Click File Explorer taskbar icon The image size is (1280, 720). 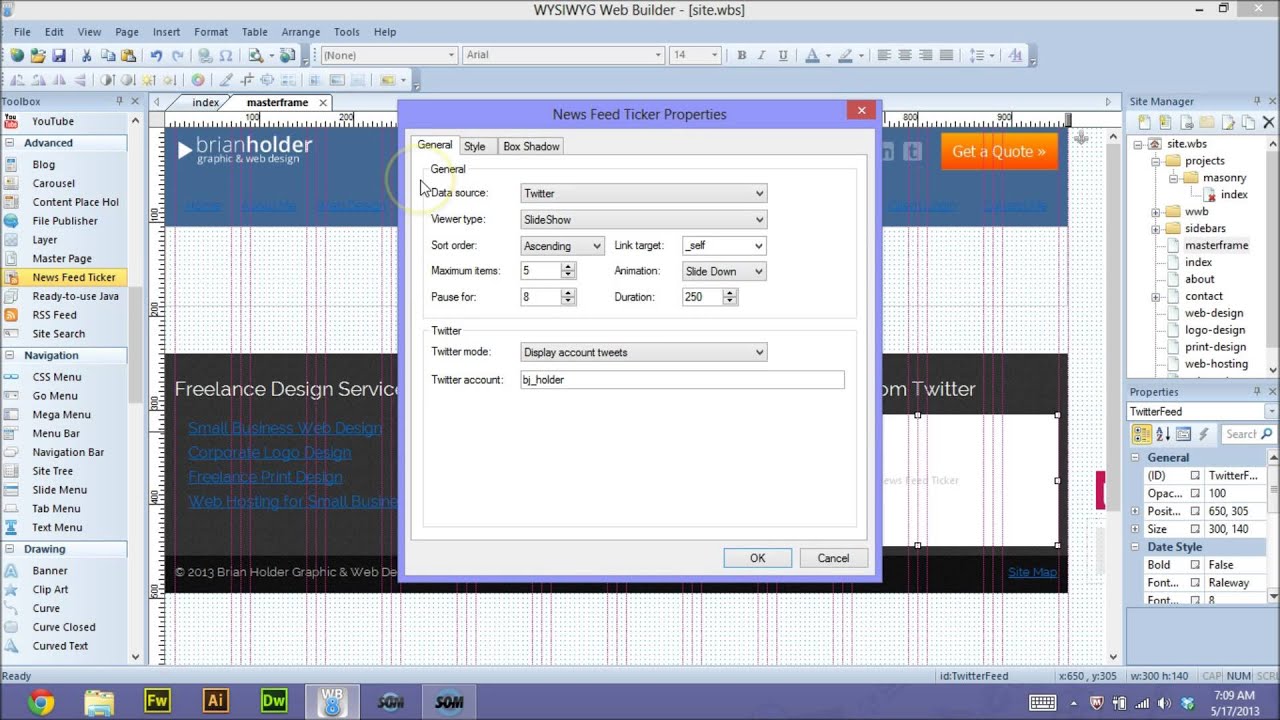coord(99,701)
